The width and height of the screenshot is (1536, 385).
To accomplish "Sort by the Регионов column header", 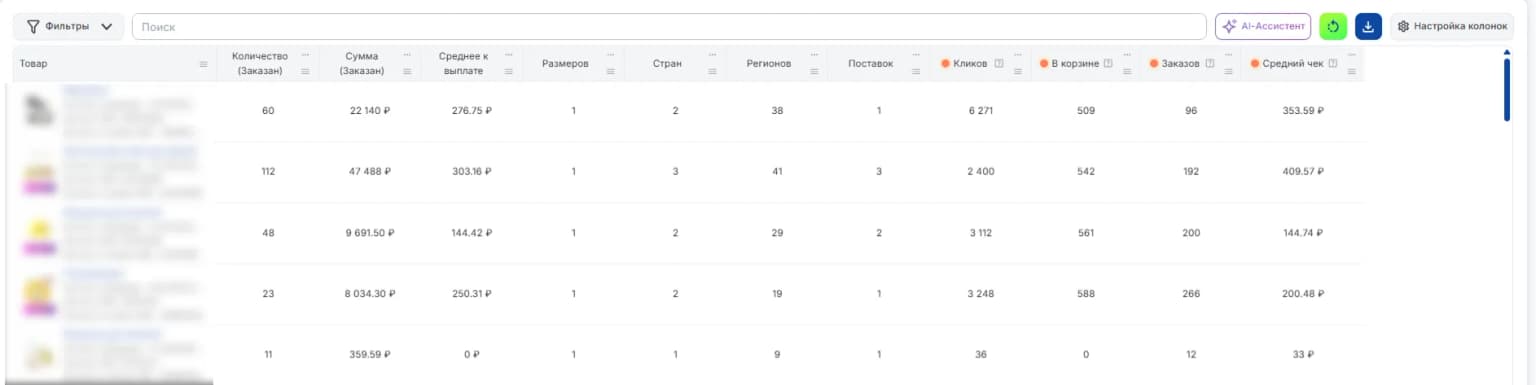I will pyautogui.click(x=769, y=64).
